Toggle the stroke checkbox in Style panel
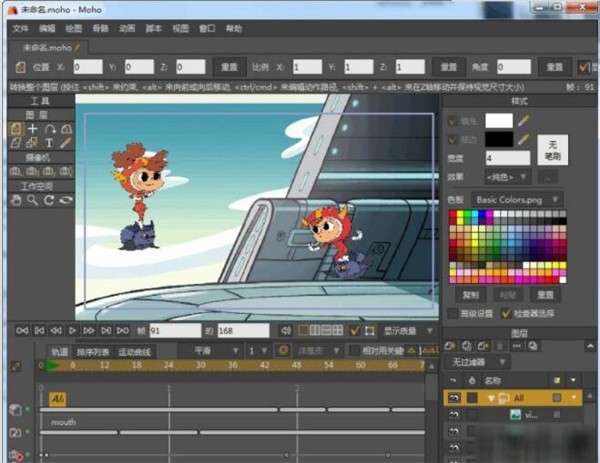The height and width of the screenshot is (463, 600). [x=453, y=139]
